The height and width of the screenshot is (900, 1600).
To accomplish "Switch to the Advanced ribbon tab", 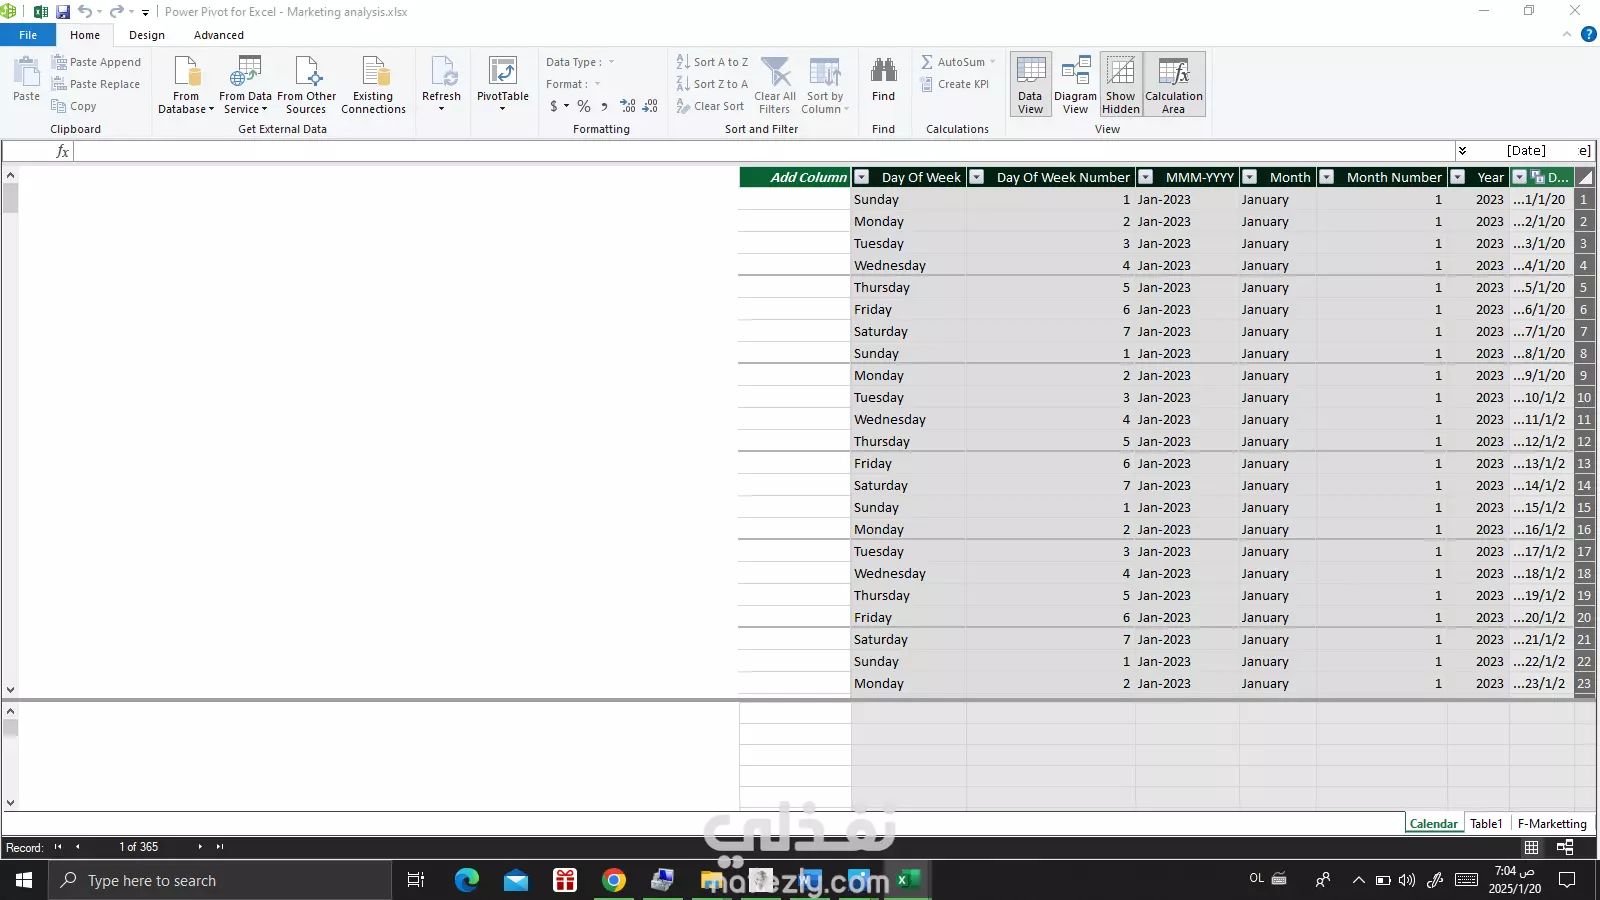I will (x=219, y=35).
